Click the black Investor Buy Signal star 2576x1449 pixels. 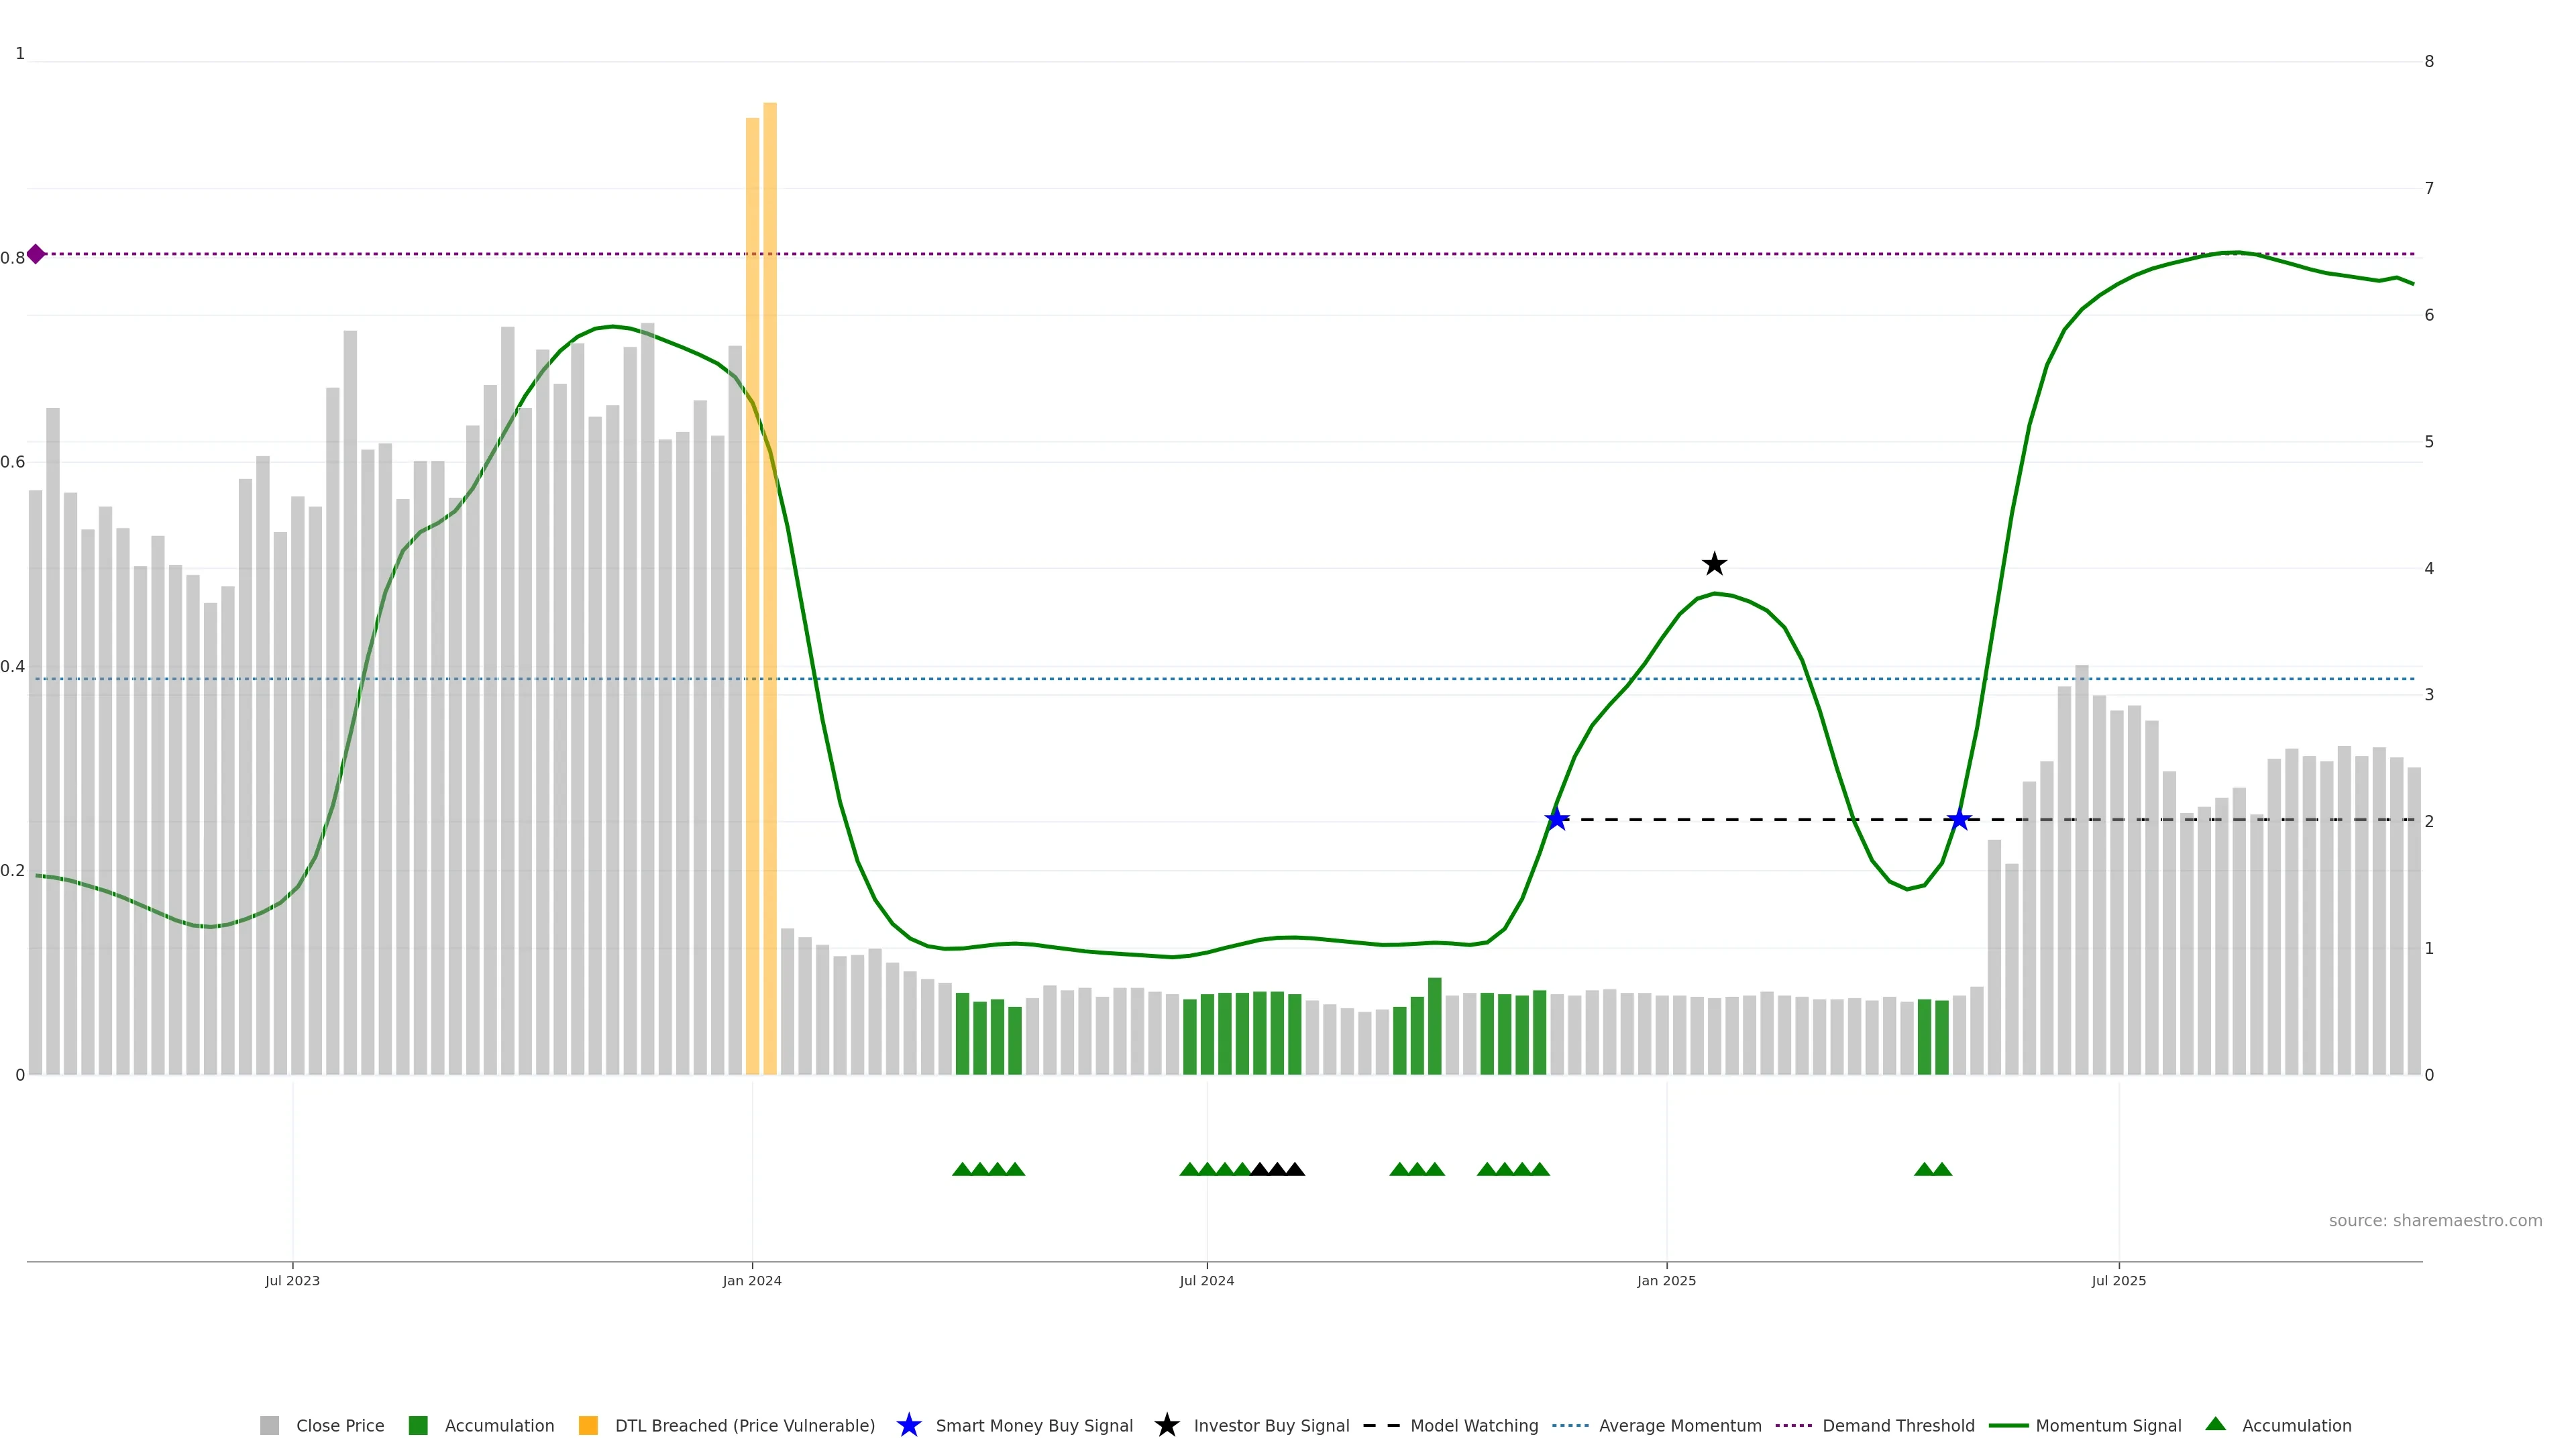coord(1714,564)
